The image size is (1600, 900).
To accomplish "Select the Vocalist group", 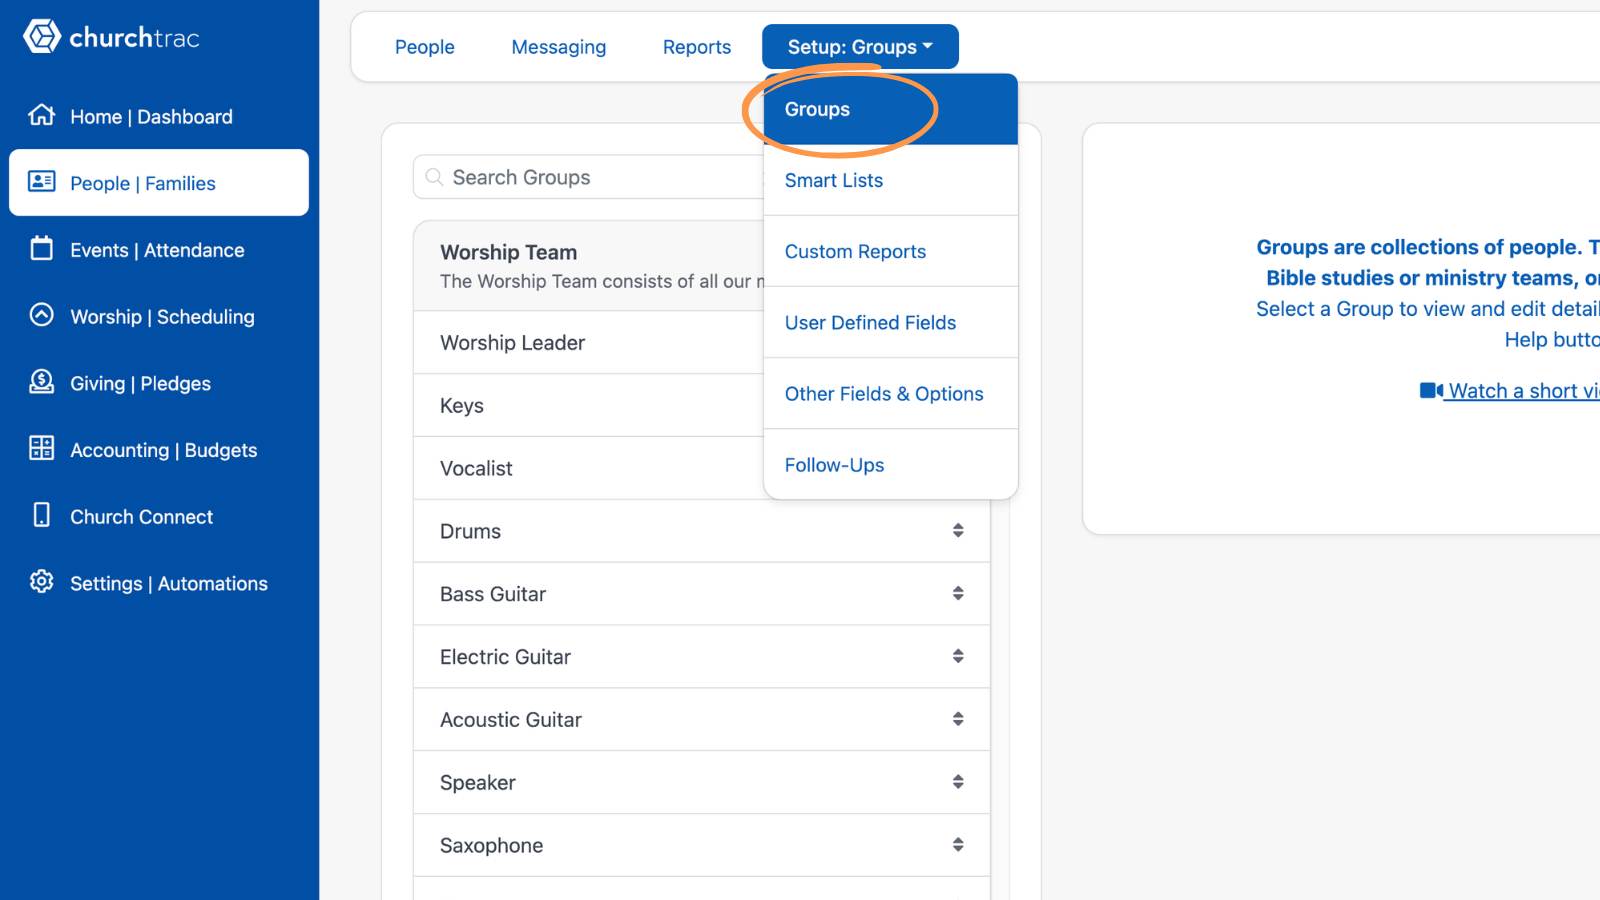I will (589, 468).
